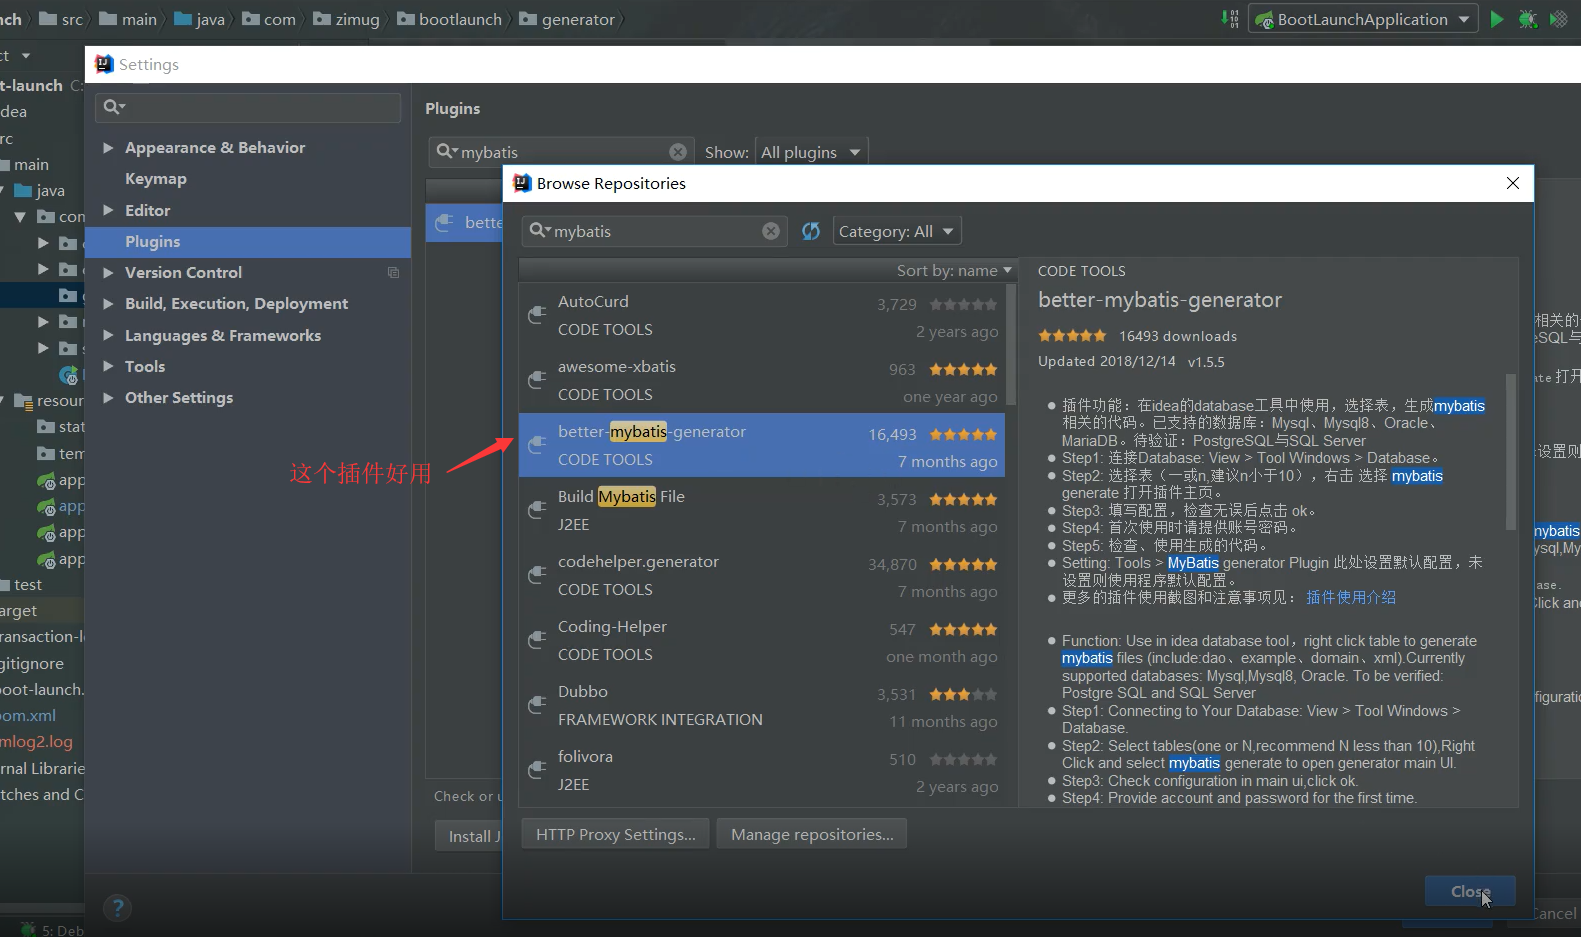Select folivora plugin name
The width and height of the screenshot is (1581, 937).
click(585, 756)
